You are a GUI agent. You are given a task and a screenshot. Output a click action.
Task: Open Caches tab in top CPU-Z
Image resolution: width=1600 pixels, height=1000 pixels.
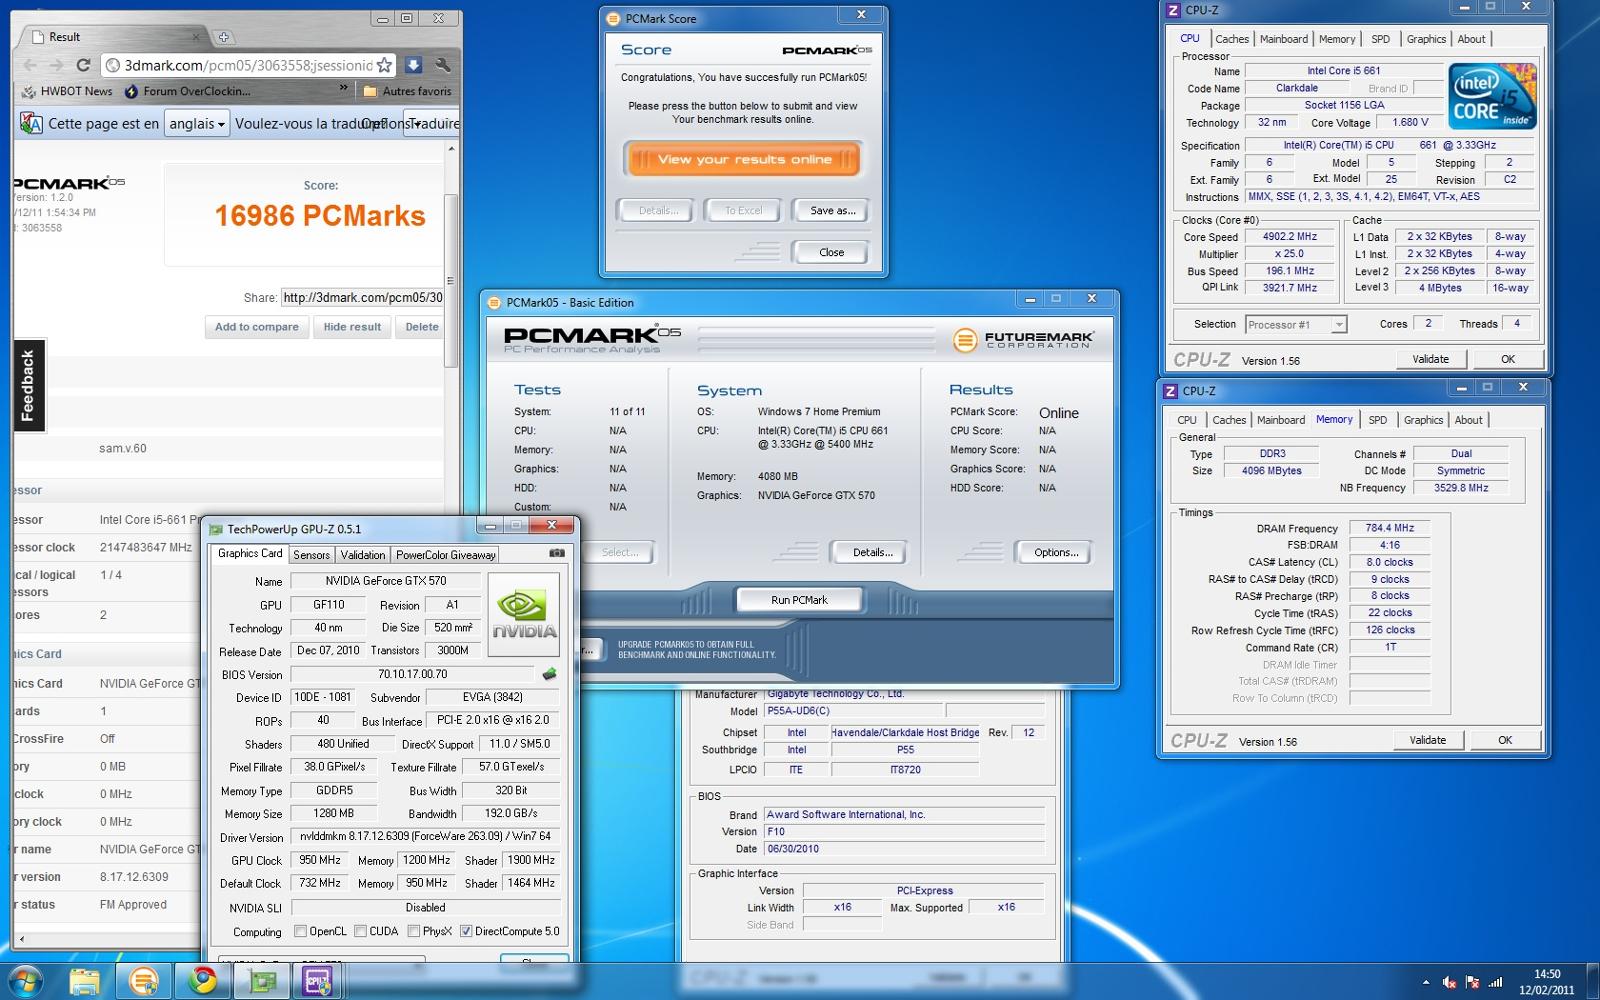pyautogui.click(x=1232, y=39)
